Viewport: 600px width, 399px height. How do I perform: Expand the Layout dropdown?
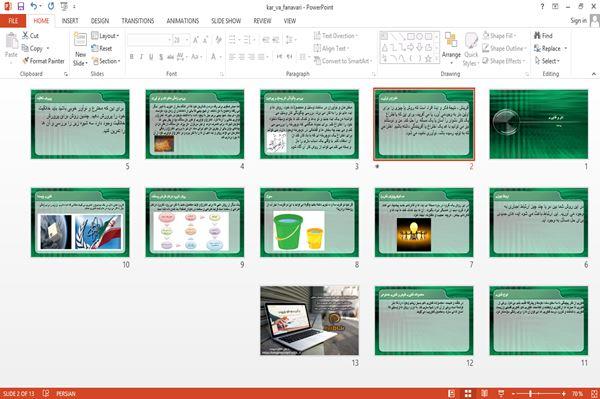105,36
